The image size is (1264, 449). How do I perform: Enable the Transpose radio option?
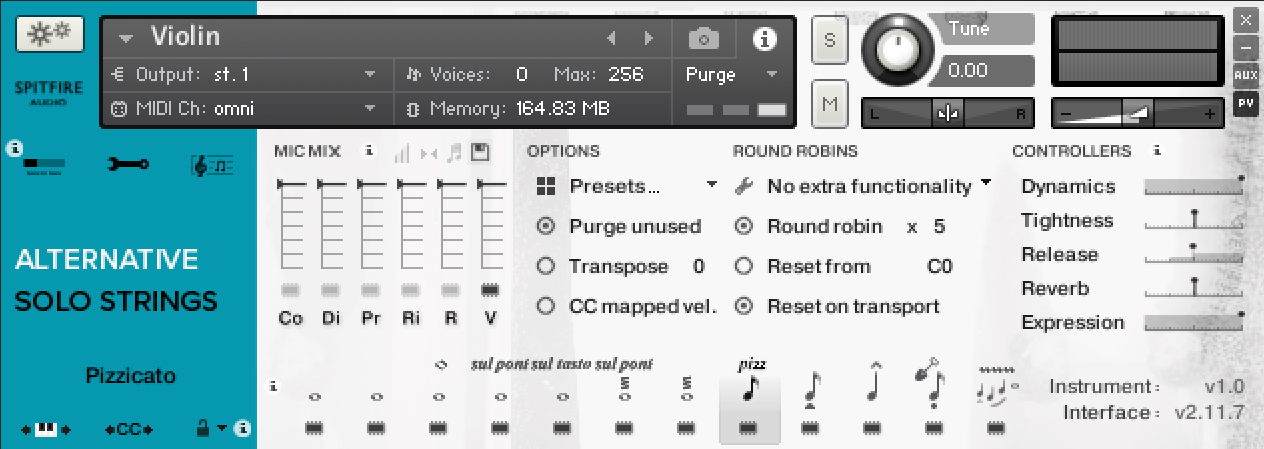(x=546, y=267)
